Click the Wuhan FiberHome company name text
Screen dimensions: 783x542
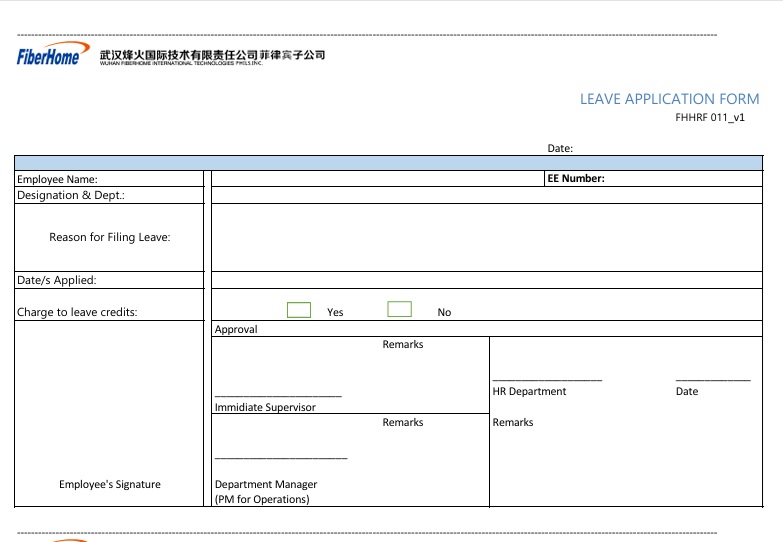coord(212,56)
